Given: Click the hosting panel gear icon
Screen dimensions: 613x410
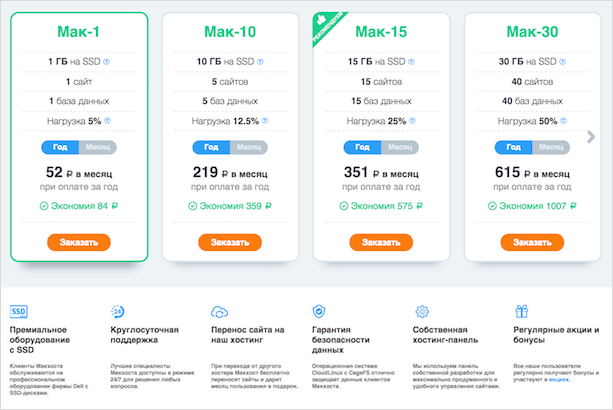Looking at the screenshot, I should tap(421, 312).
